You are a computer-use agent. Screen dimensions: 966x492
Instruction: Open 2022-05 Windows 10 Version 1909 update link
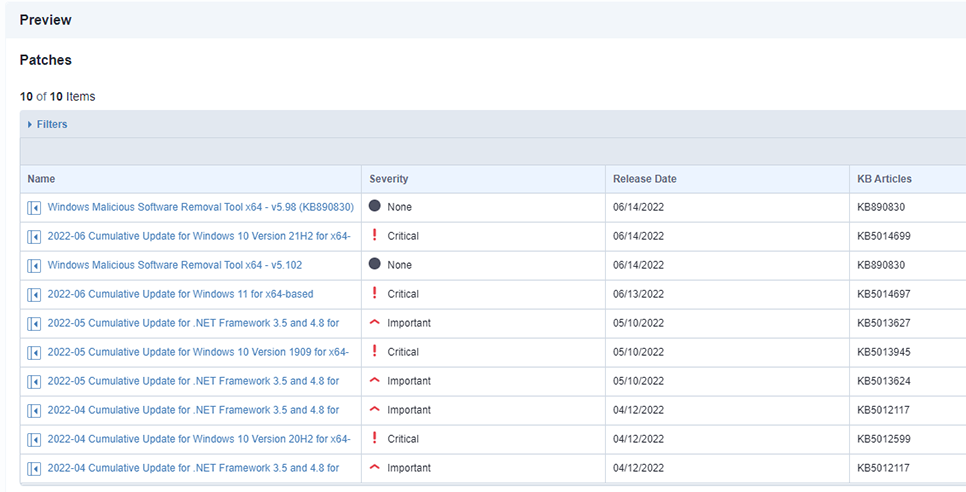pos(198,352)
